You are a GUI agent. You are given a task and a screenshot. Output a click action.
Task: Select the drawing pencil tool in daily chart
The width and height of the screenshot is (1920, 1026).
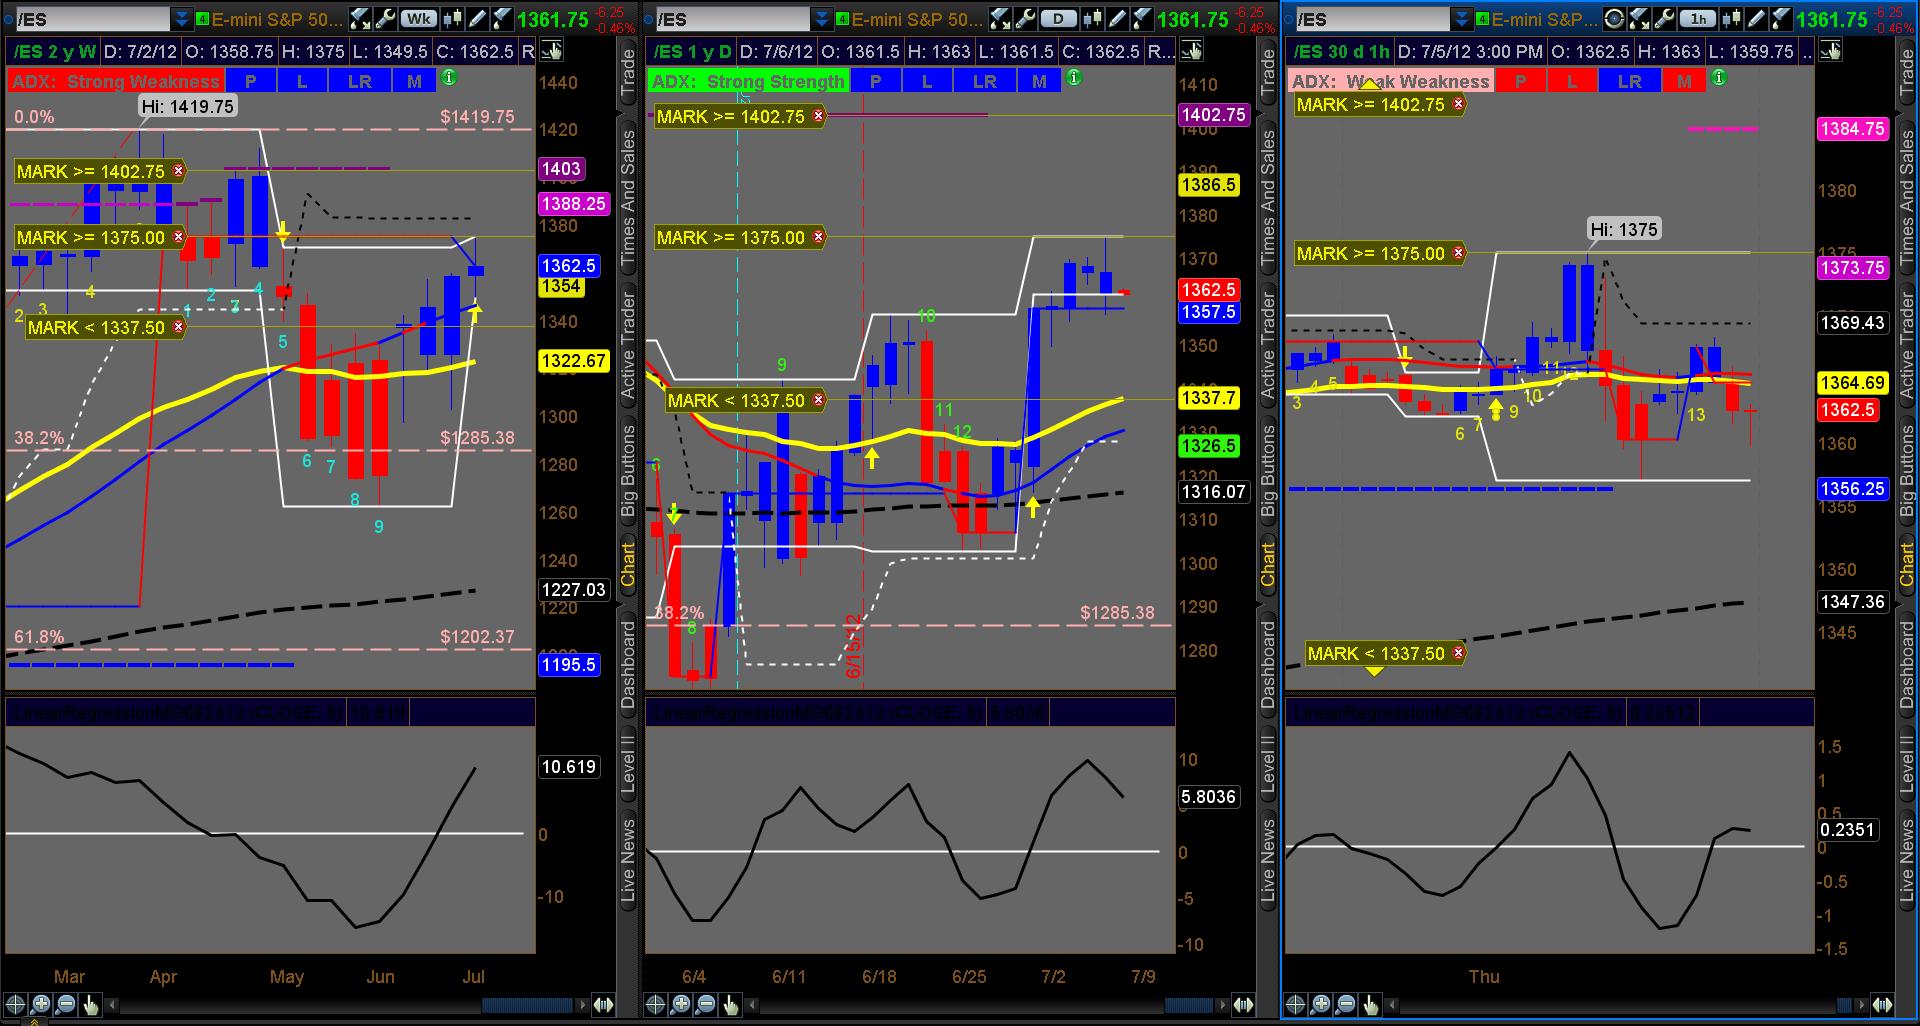point(1118,19)
